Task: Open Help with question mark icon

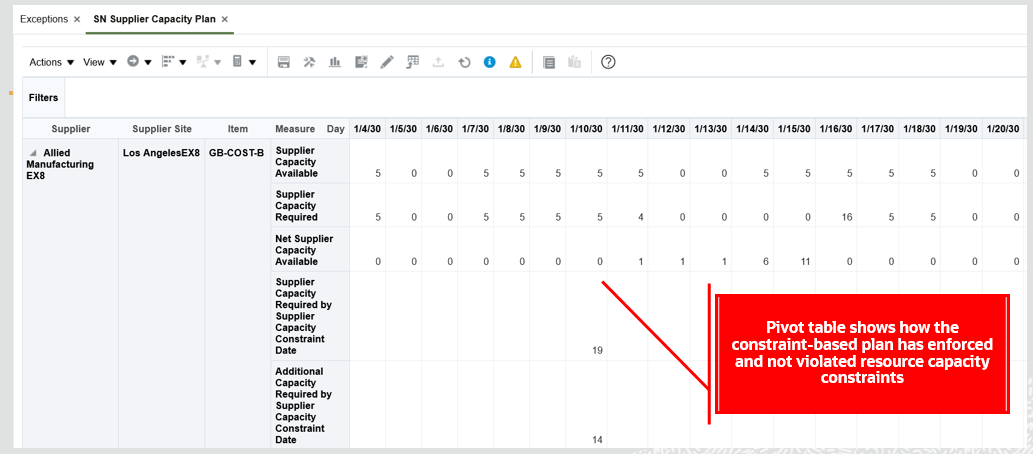Action: pyautogui.click(x=609, y=62)
